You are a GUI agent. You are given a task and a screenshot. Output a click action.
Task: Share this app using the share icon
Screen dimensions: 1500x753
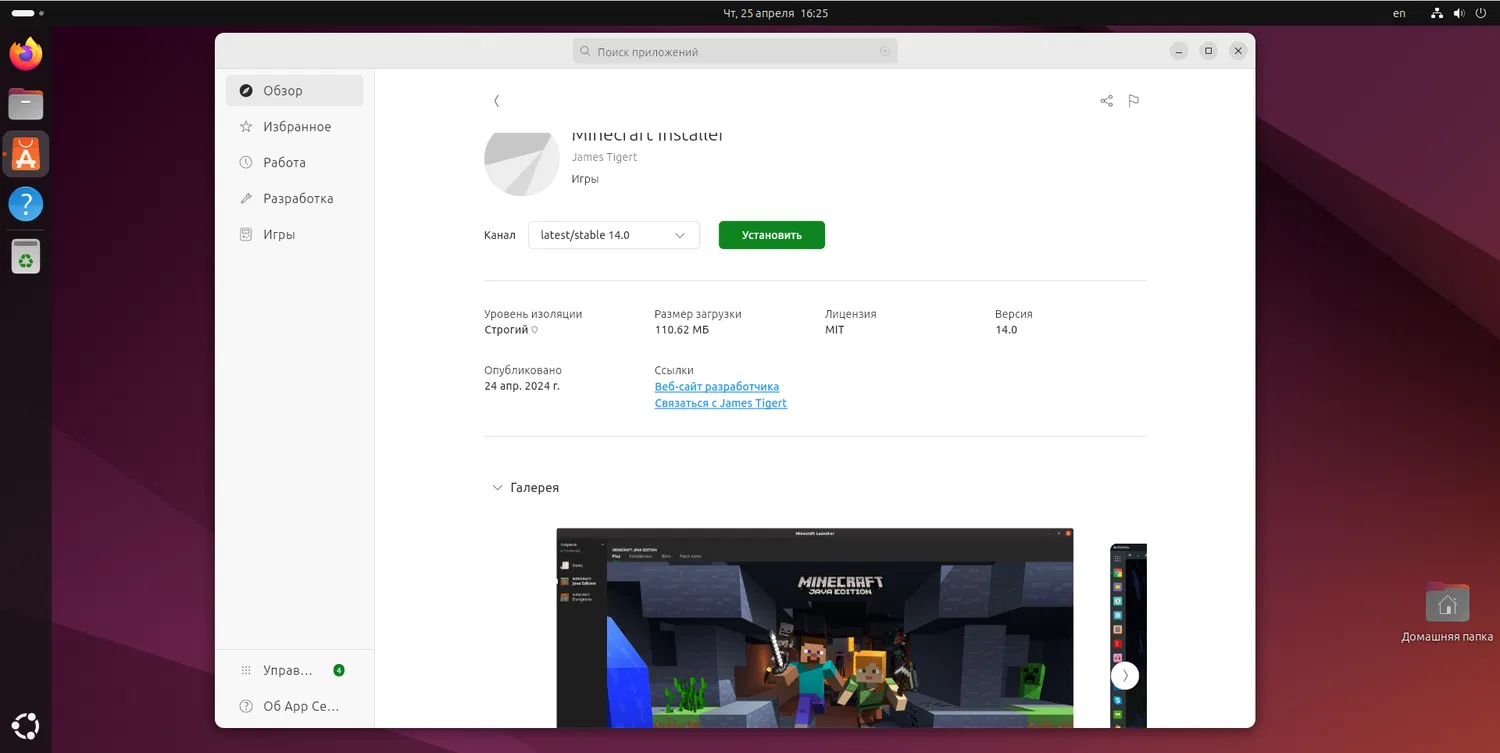point(1106,101)
